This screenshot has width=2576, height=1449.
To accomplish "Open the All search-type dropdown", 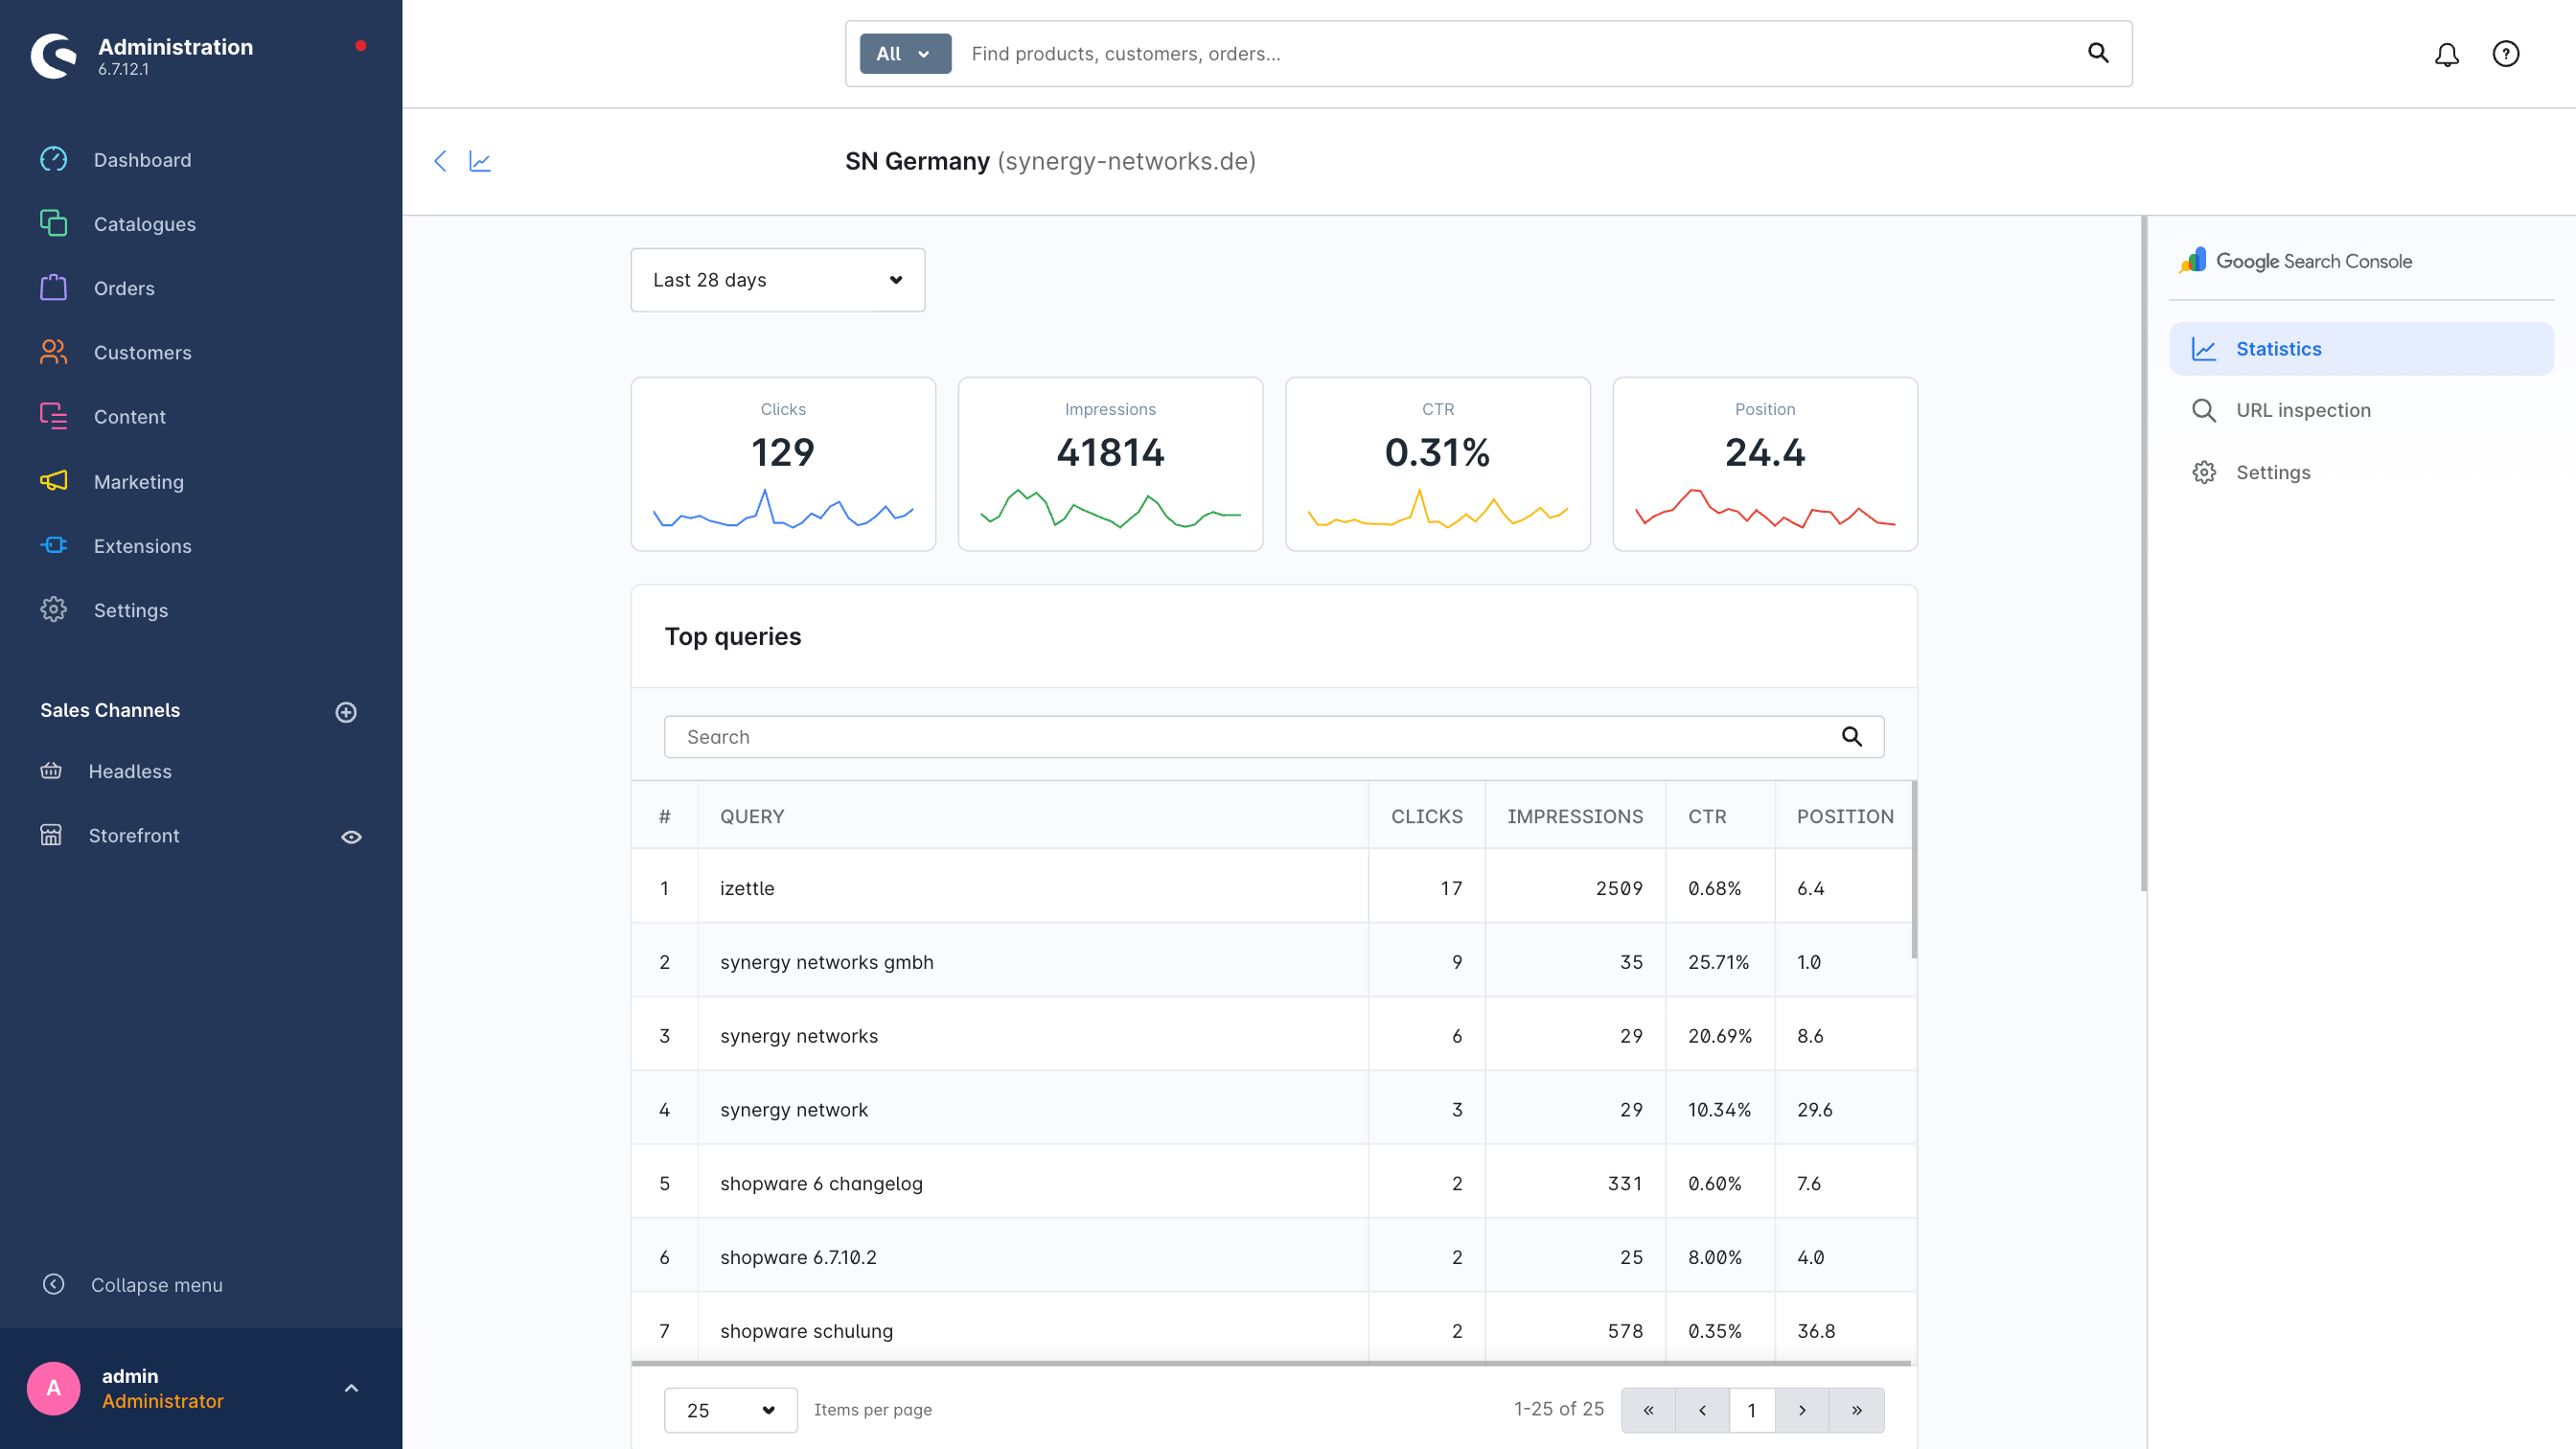I will (x=905, y=54).
